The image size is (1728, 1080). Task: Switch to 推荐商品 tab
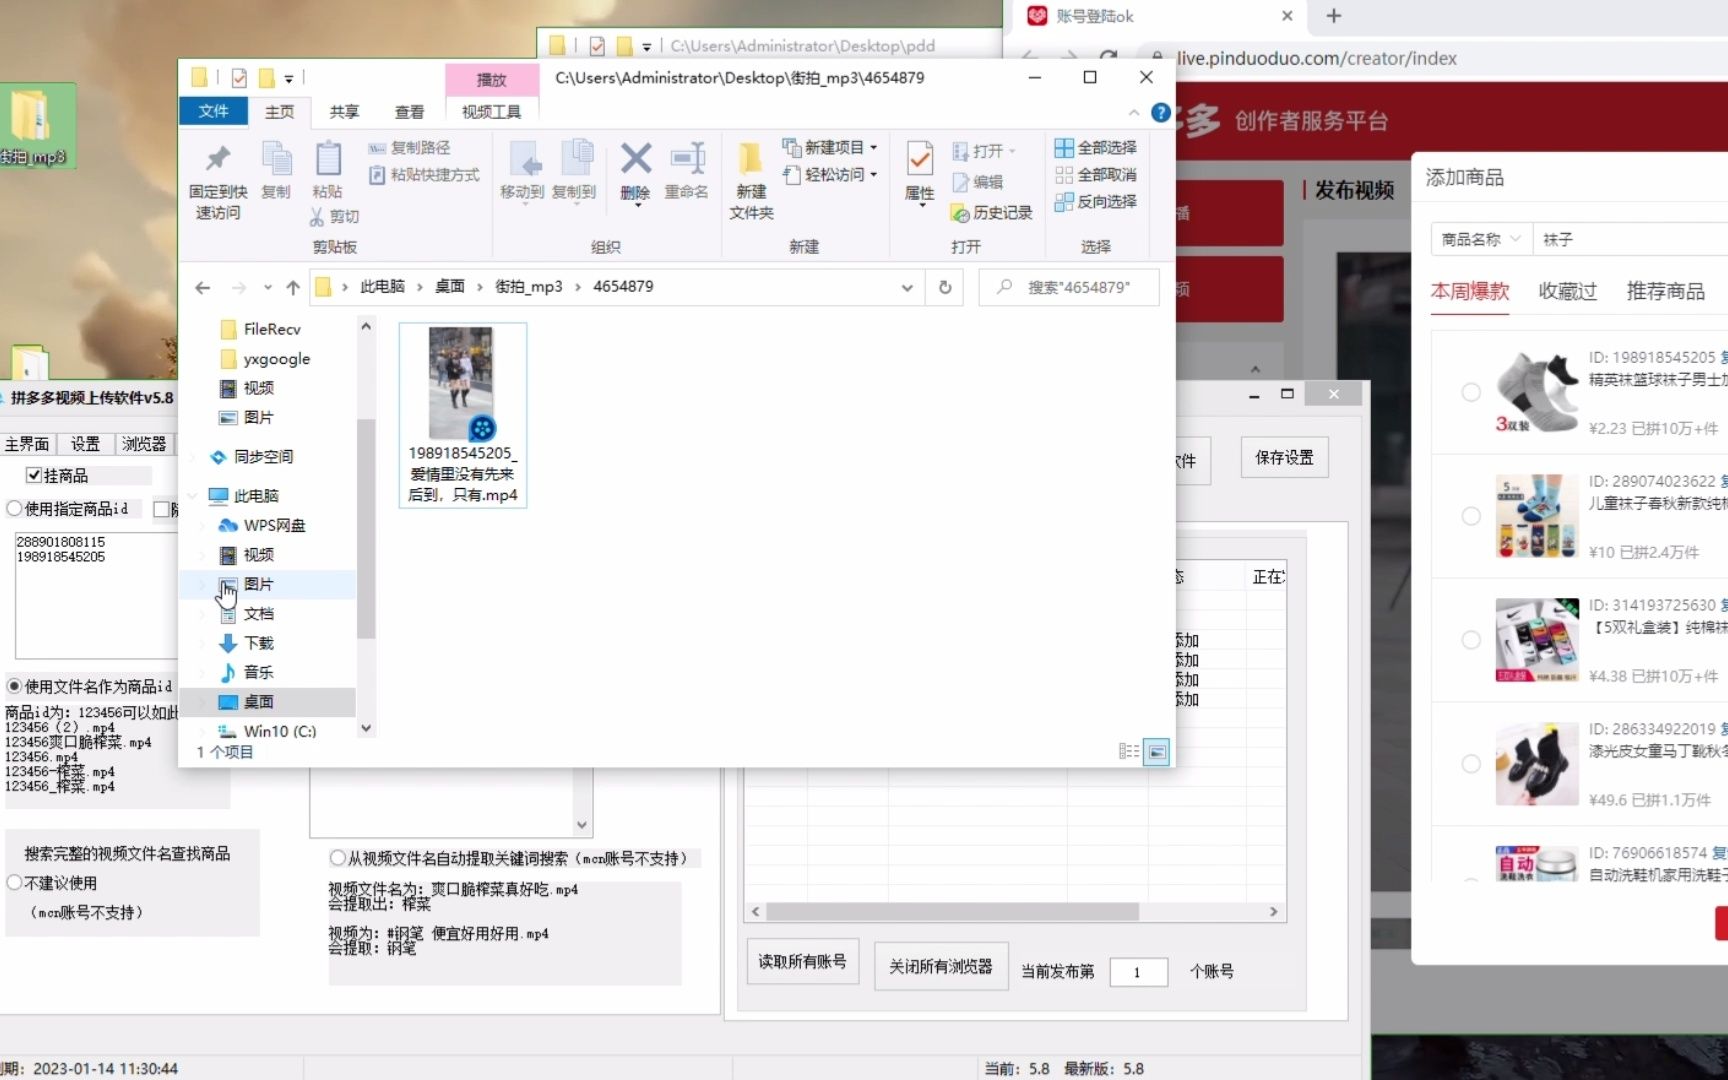click(1665, 291)
